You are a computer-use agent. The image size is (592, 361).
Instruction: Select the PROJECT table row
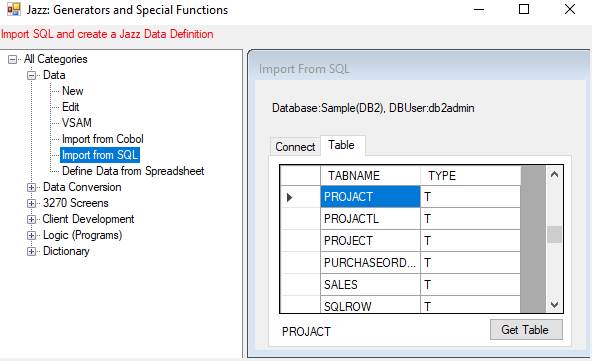[x=401, y=241]
